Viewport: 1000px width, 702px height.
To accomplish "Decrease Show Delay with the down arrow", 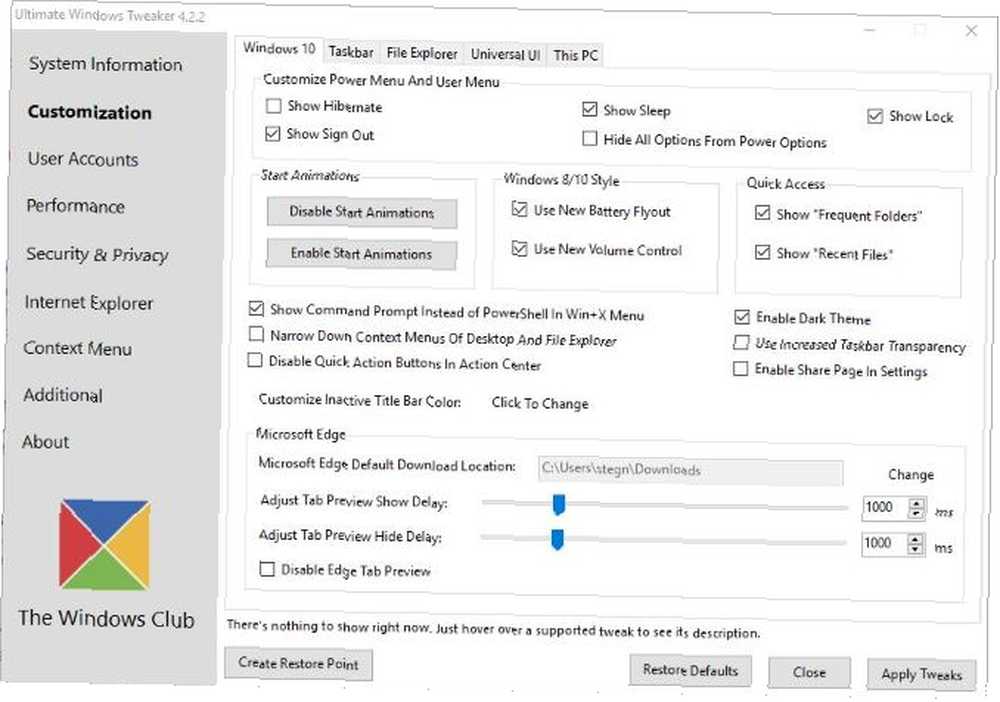I will [916, 514].
